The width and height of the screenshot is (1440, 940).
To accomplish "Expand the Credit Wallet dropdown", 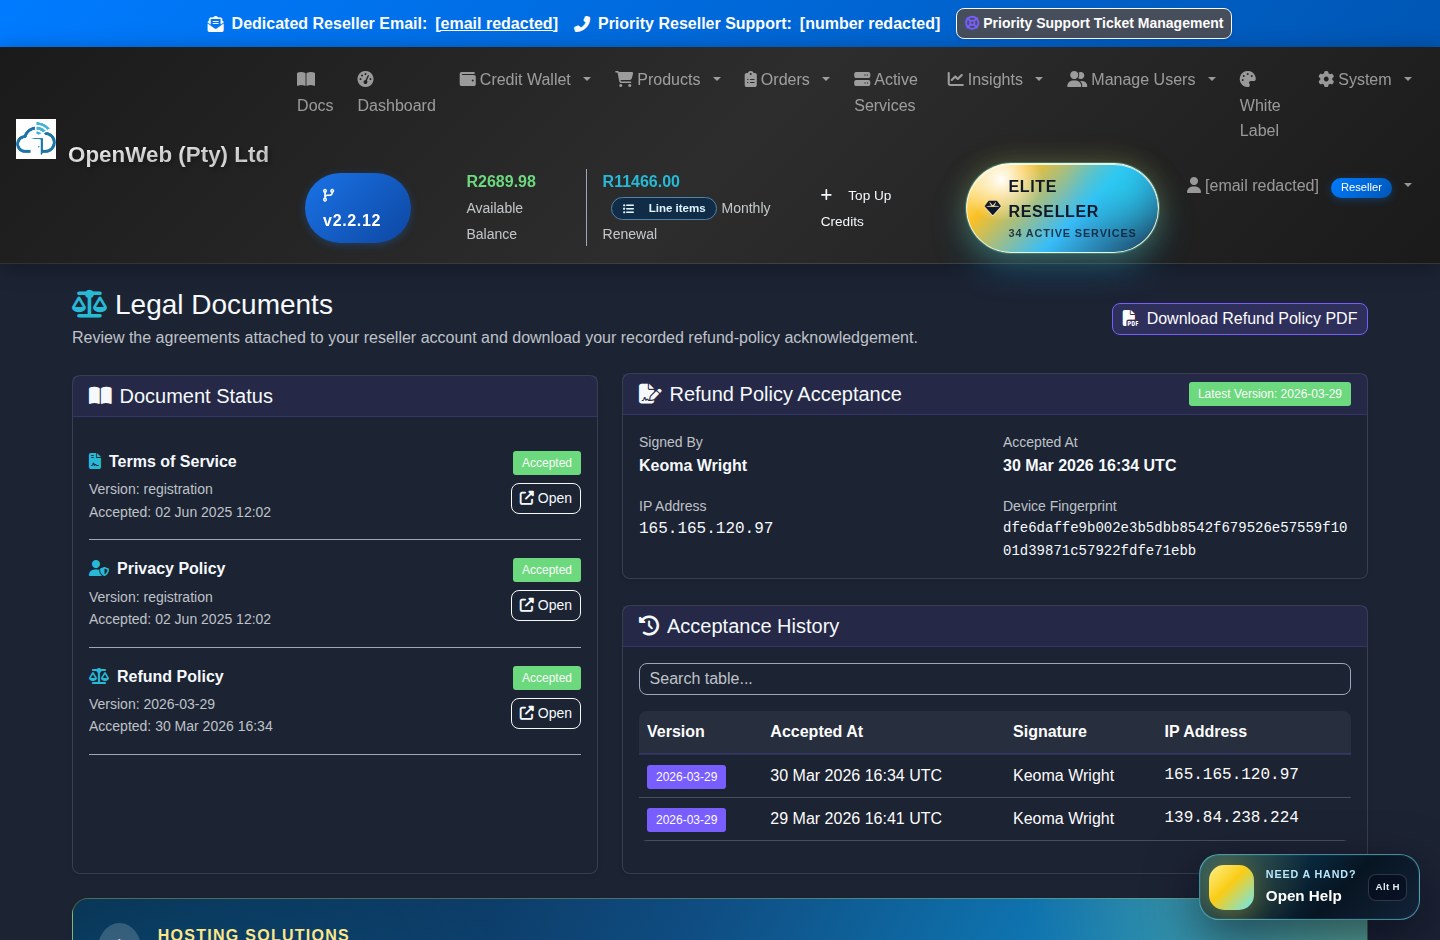I will pos(587,79).
